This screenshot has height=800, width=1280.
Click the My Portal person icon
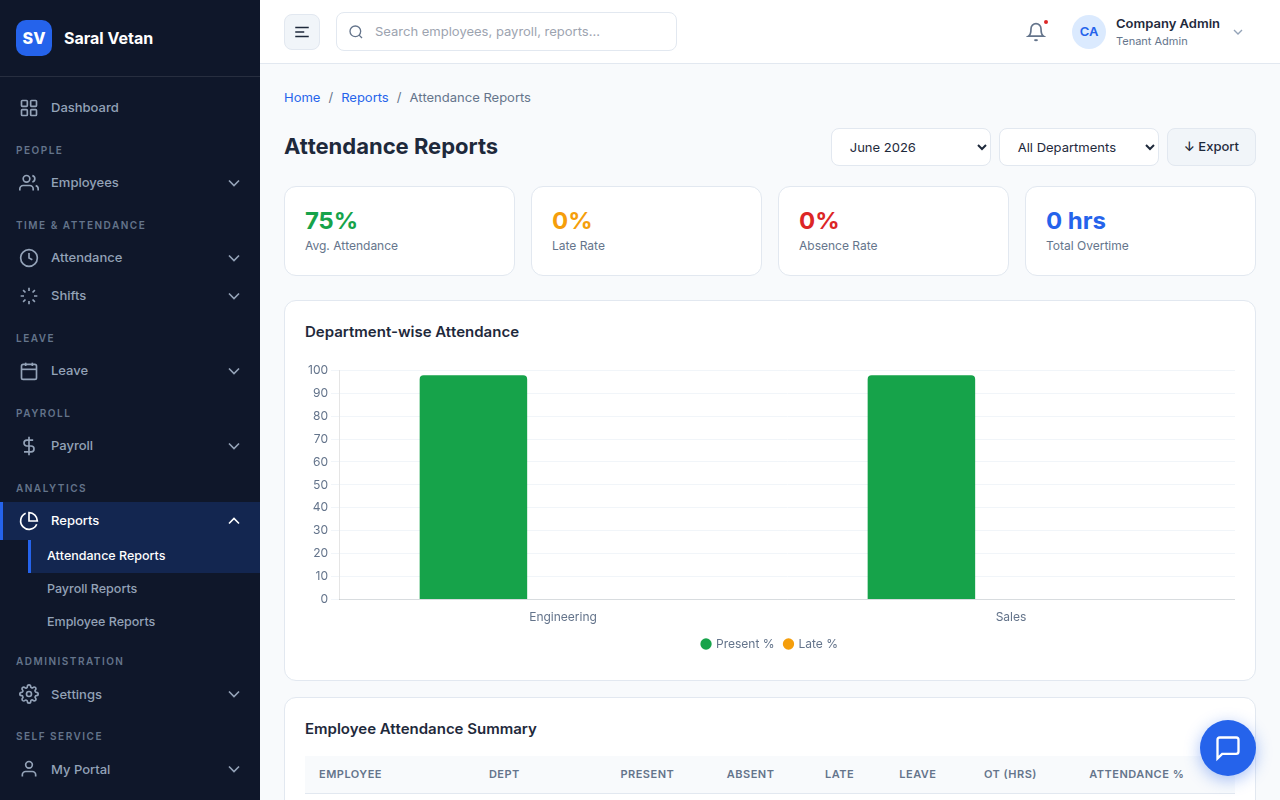[29, 770]
